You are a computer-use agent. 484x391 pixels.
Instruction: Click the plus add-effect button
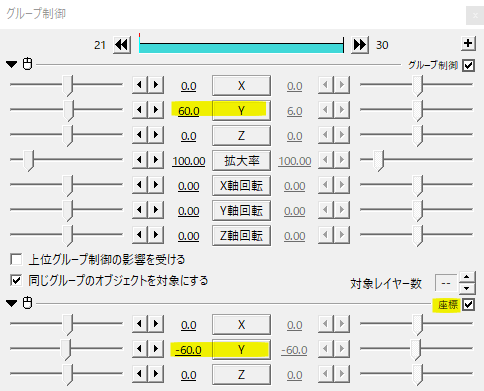pyautogui.click(x=468, y=43)
